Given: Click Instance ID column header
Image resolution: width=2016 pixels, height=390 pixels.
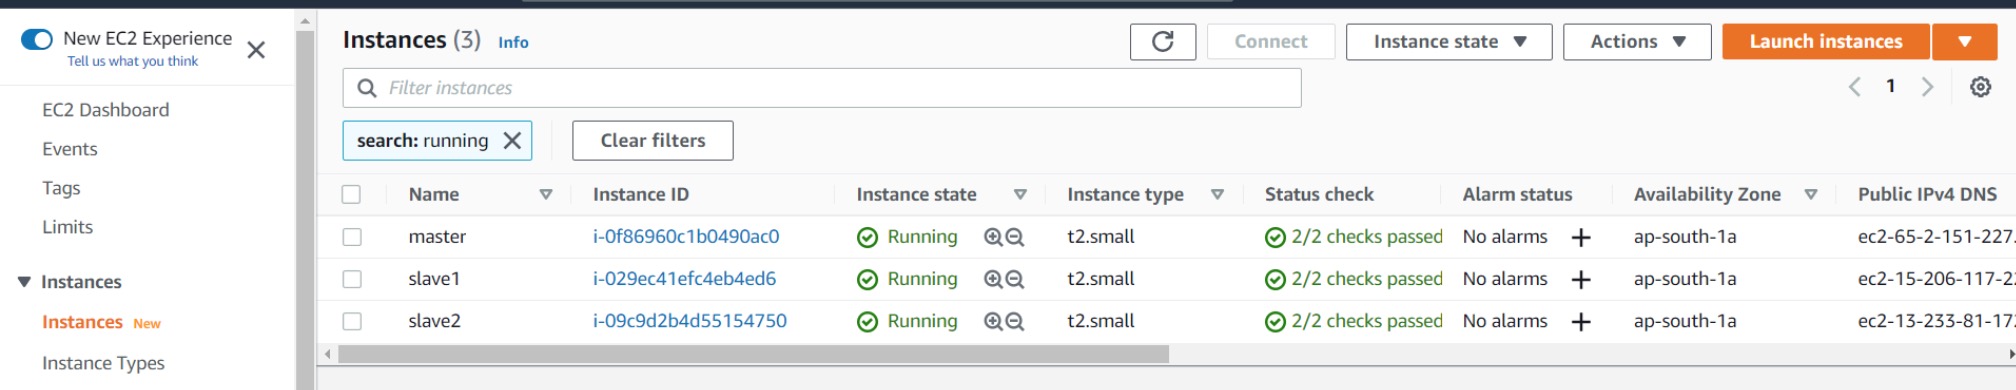Looking at the screenshot, I should [640, 194].
